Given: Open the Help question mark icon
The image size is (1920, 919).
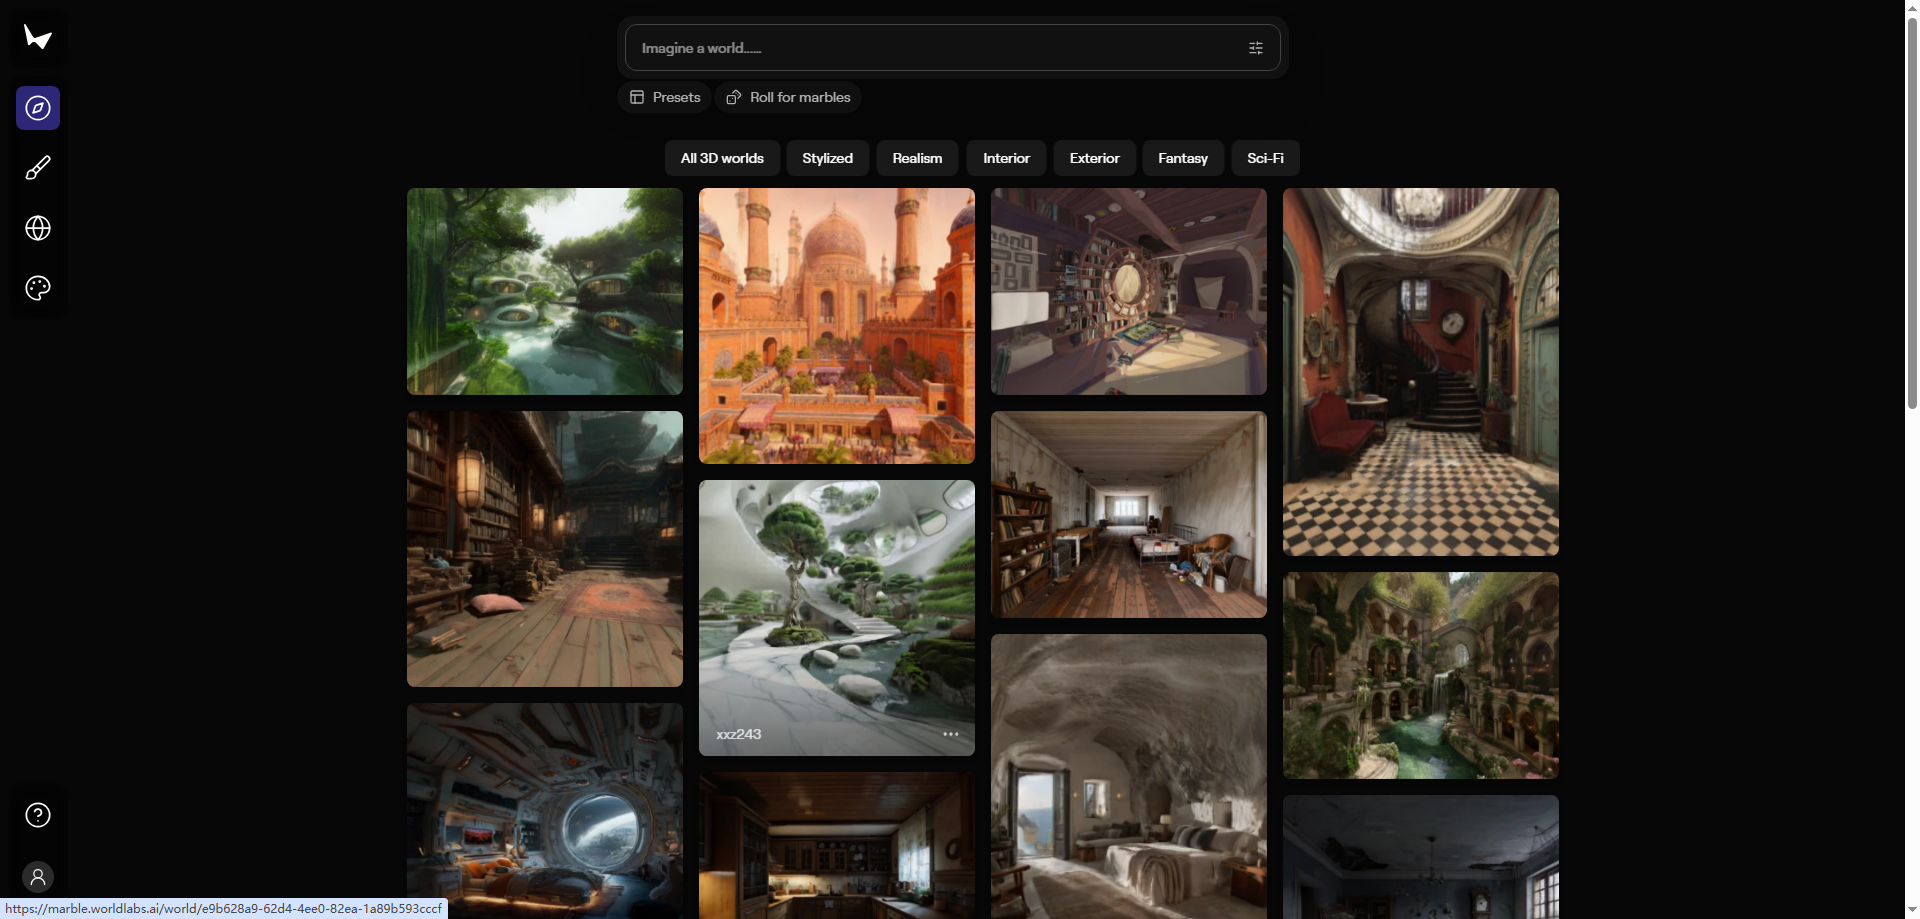Looking at the screenshot, I should [37, 815].
